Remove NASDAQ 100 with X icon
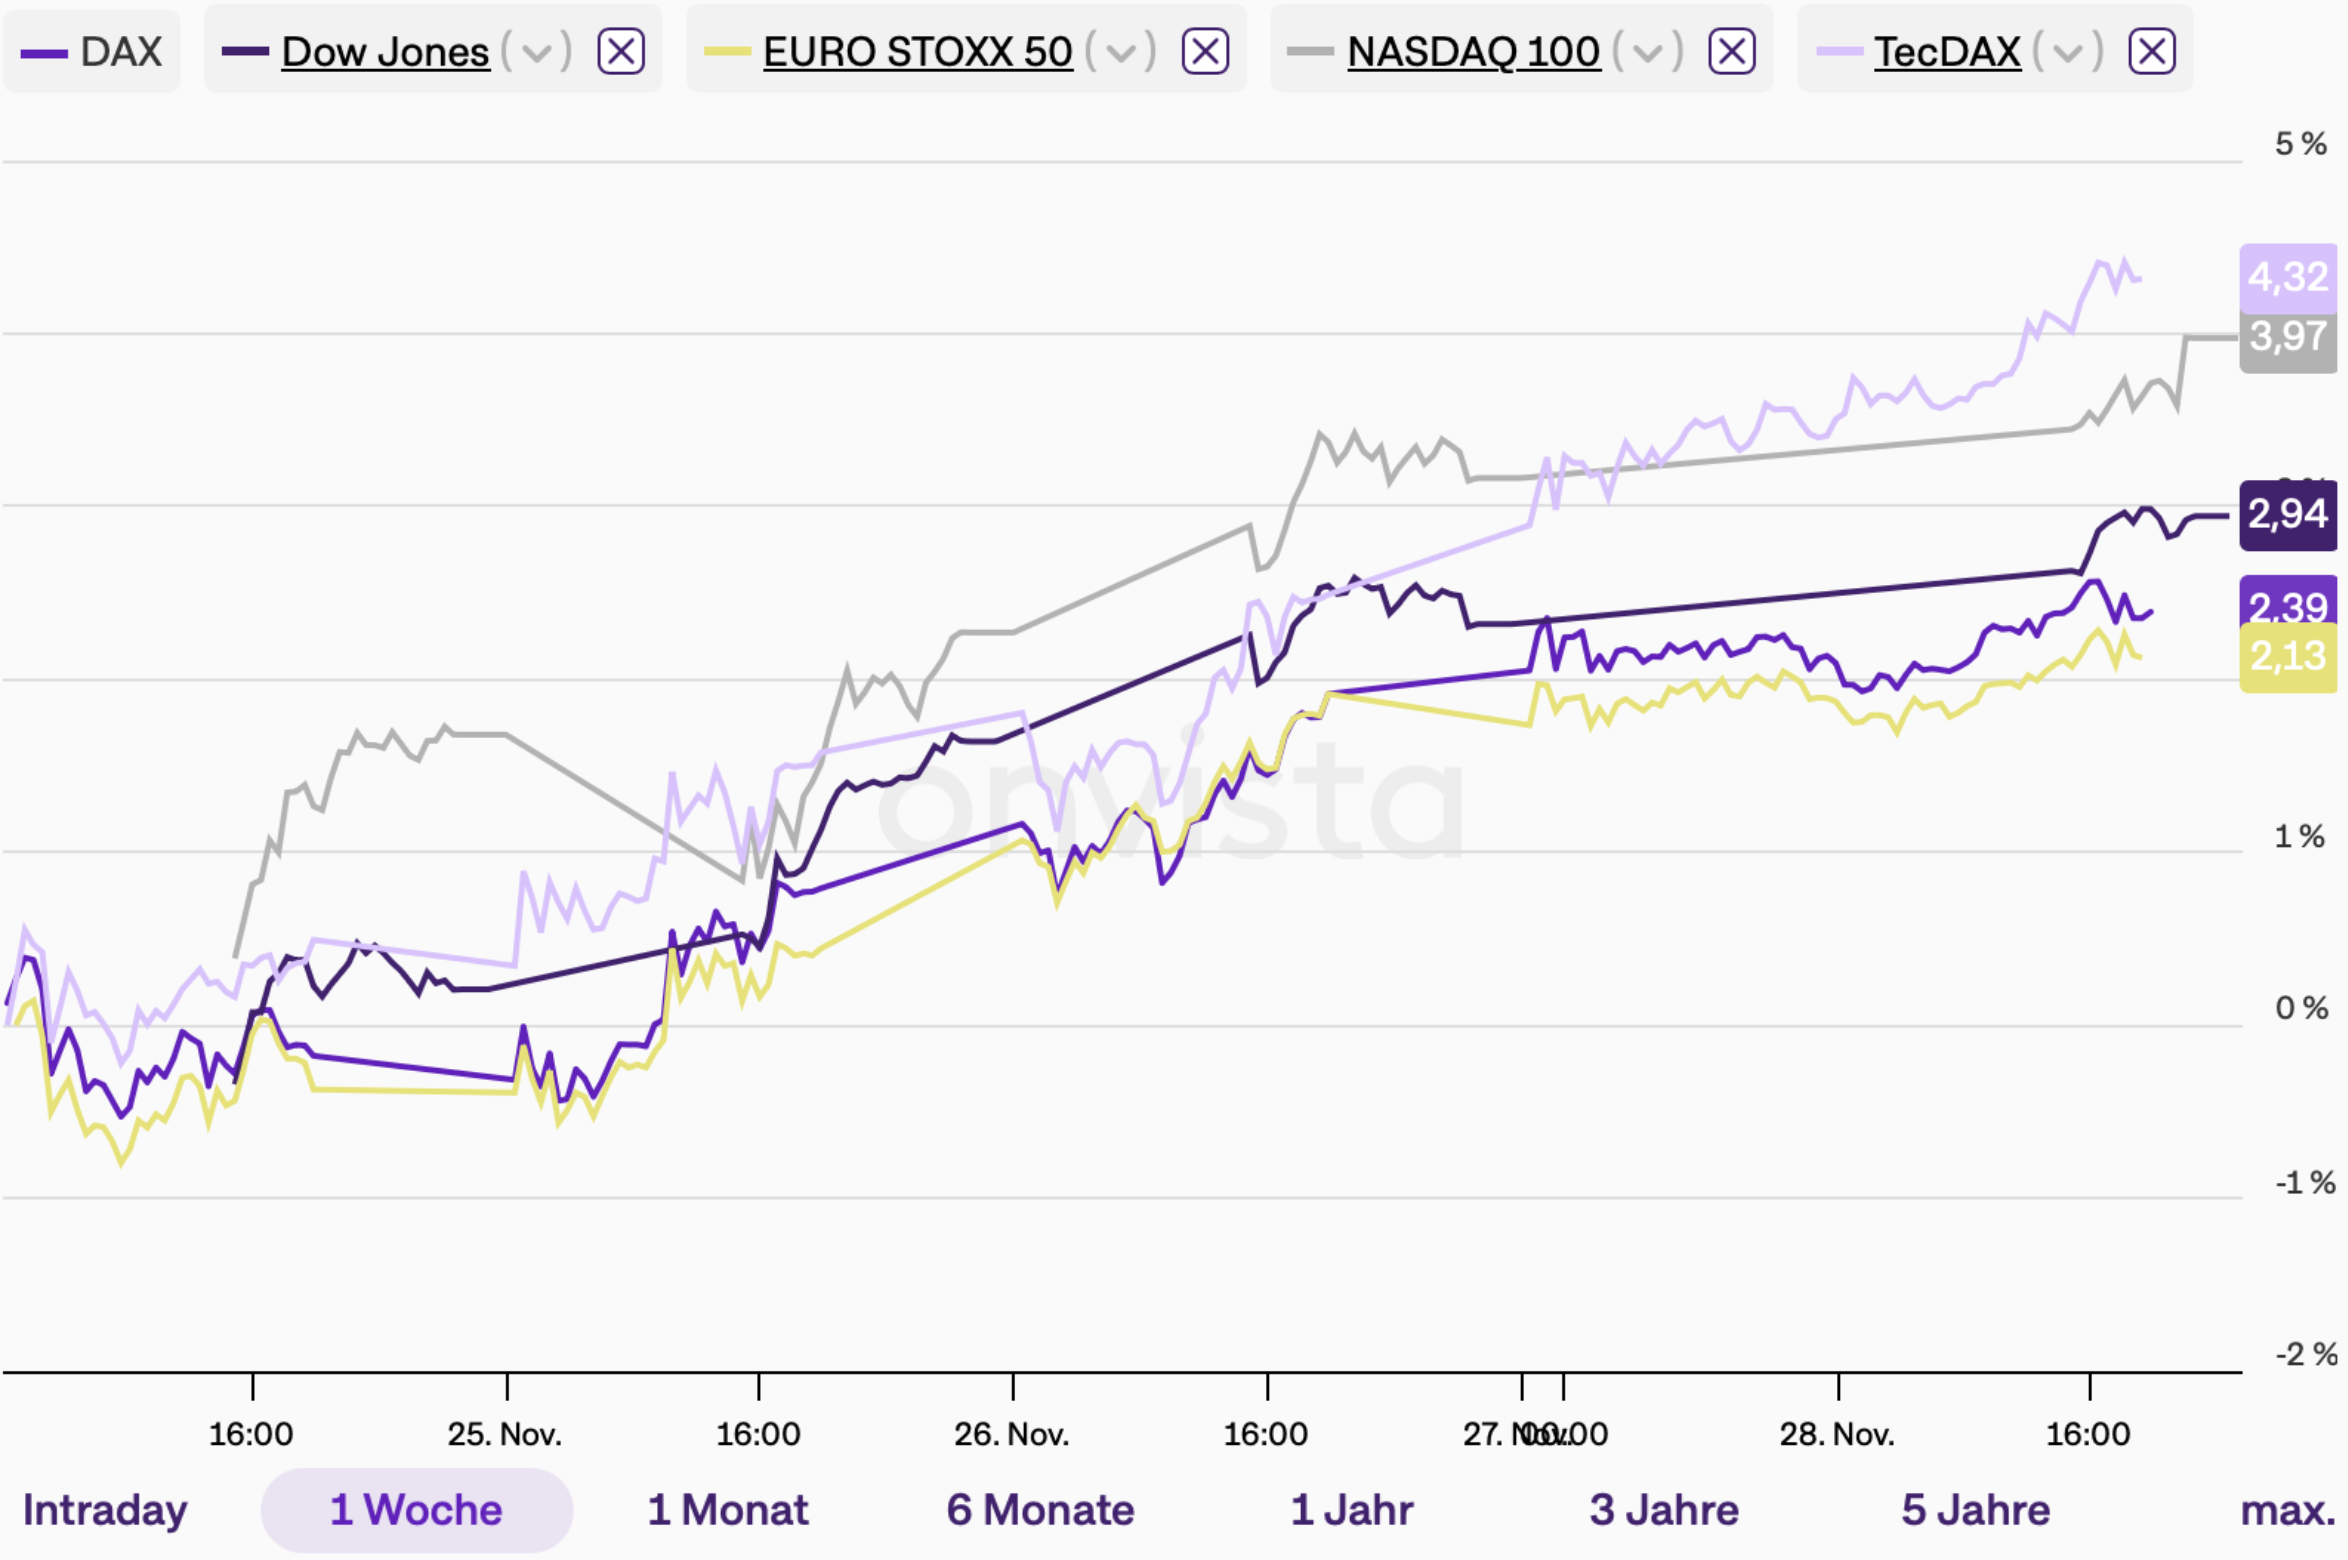The width and height of the screenshot is (2348, 1560). click(1732, 51)
